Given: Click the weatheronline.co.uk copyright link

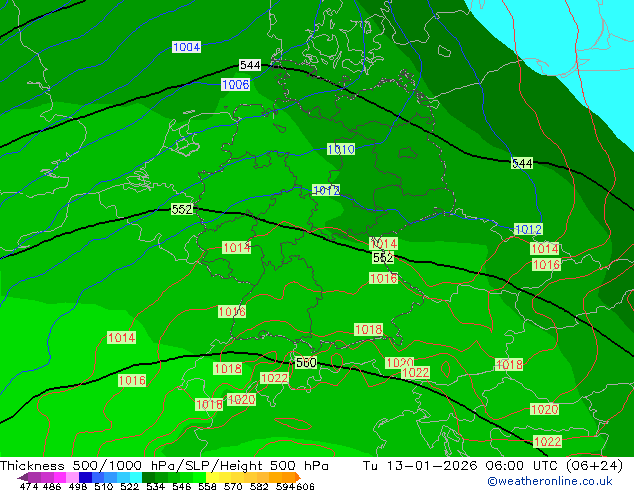Looking at the screenshot, I should click(x=550, y=481).
